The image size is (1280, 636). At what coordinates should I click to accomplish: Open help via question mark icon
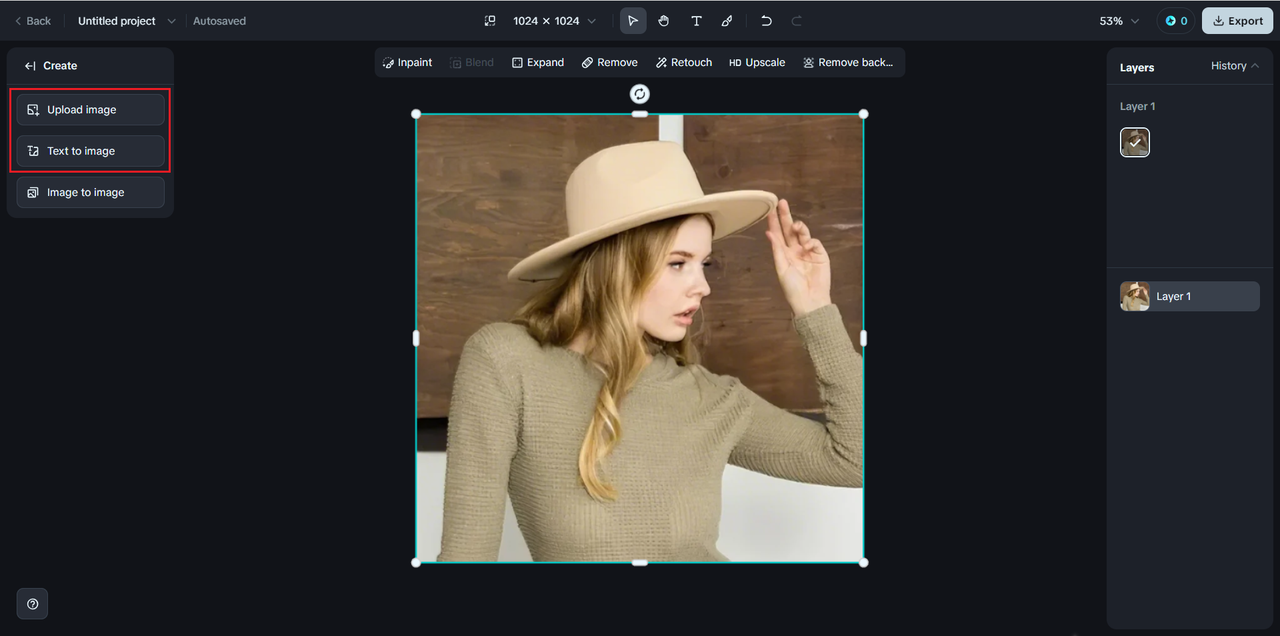pos(33,604)
